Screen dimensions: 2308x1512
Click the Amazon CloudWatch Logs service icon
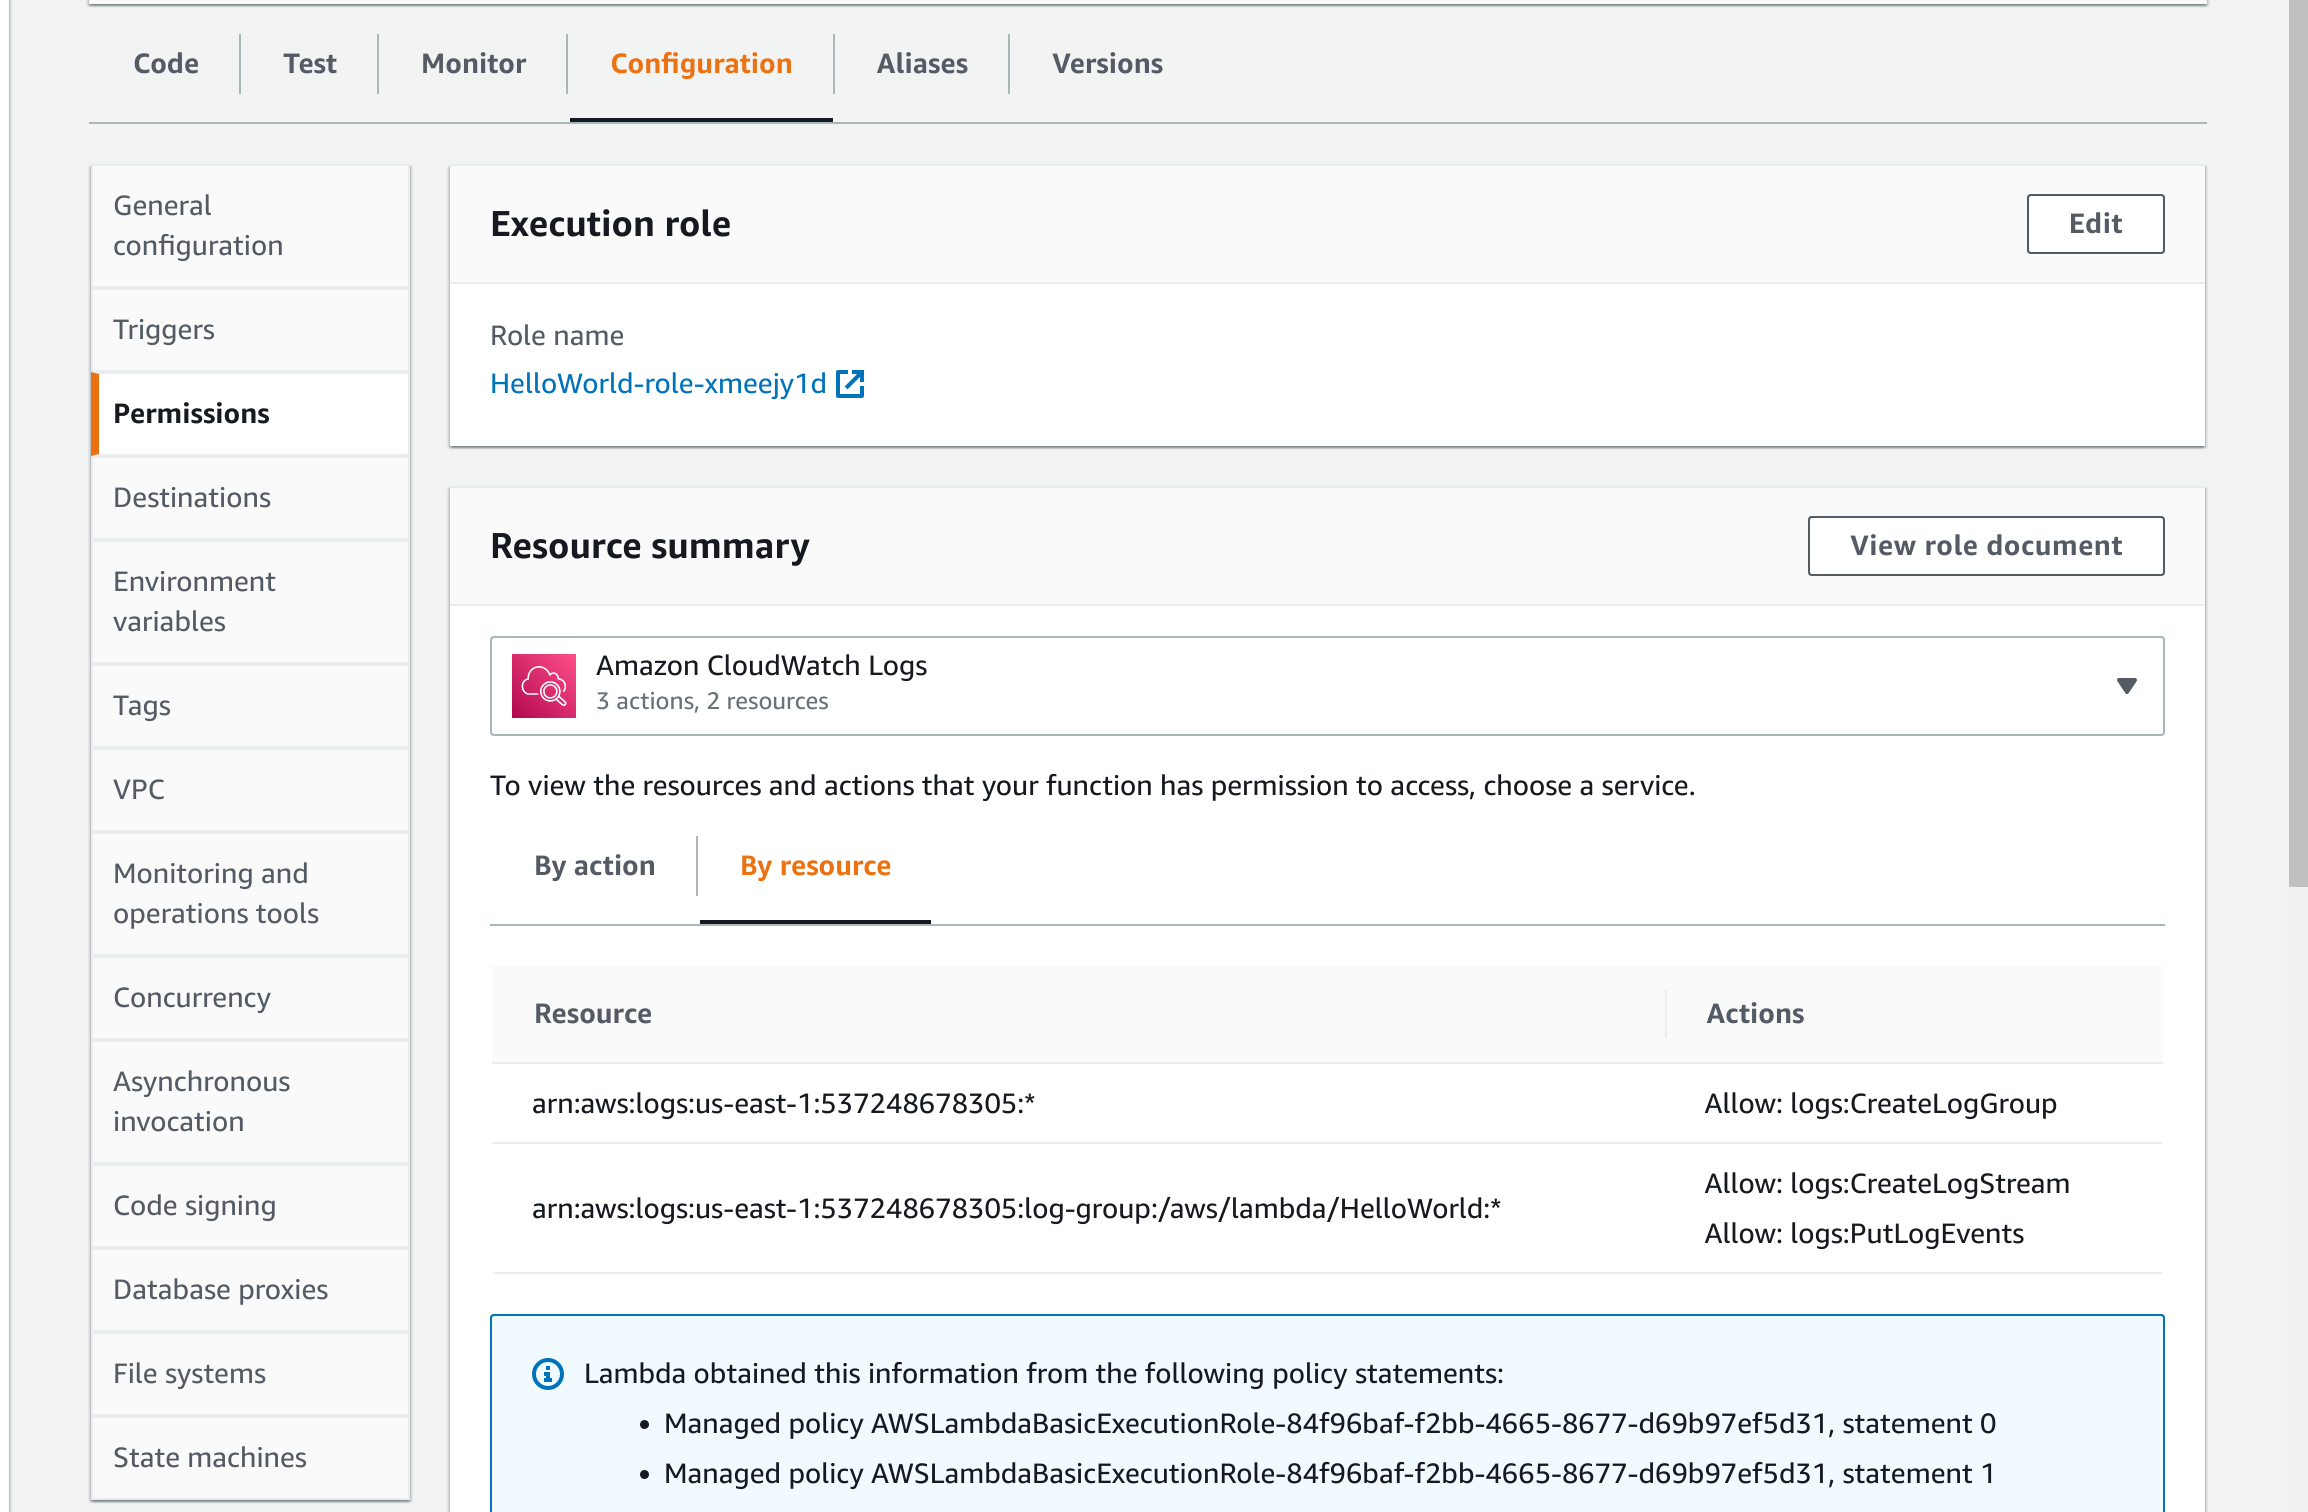(x=543, y=686)
